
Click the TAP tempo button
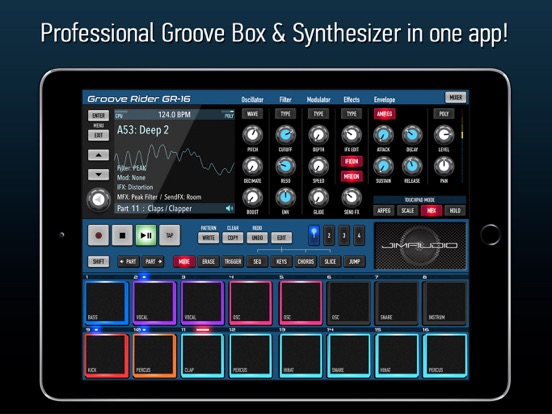tap(170, 235)
